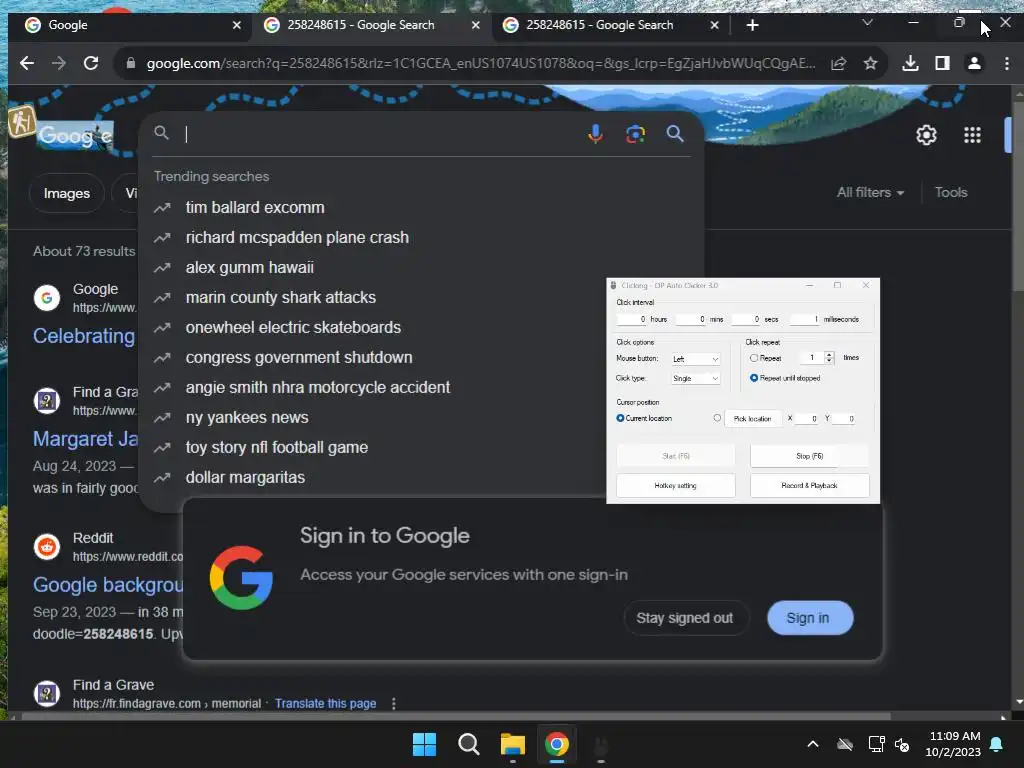Open the Chrome three-dot menu
The image size is (1024, 768).
tap(1006, 63)
